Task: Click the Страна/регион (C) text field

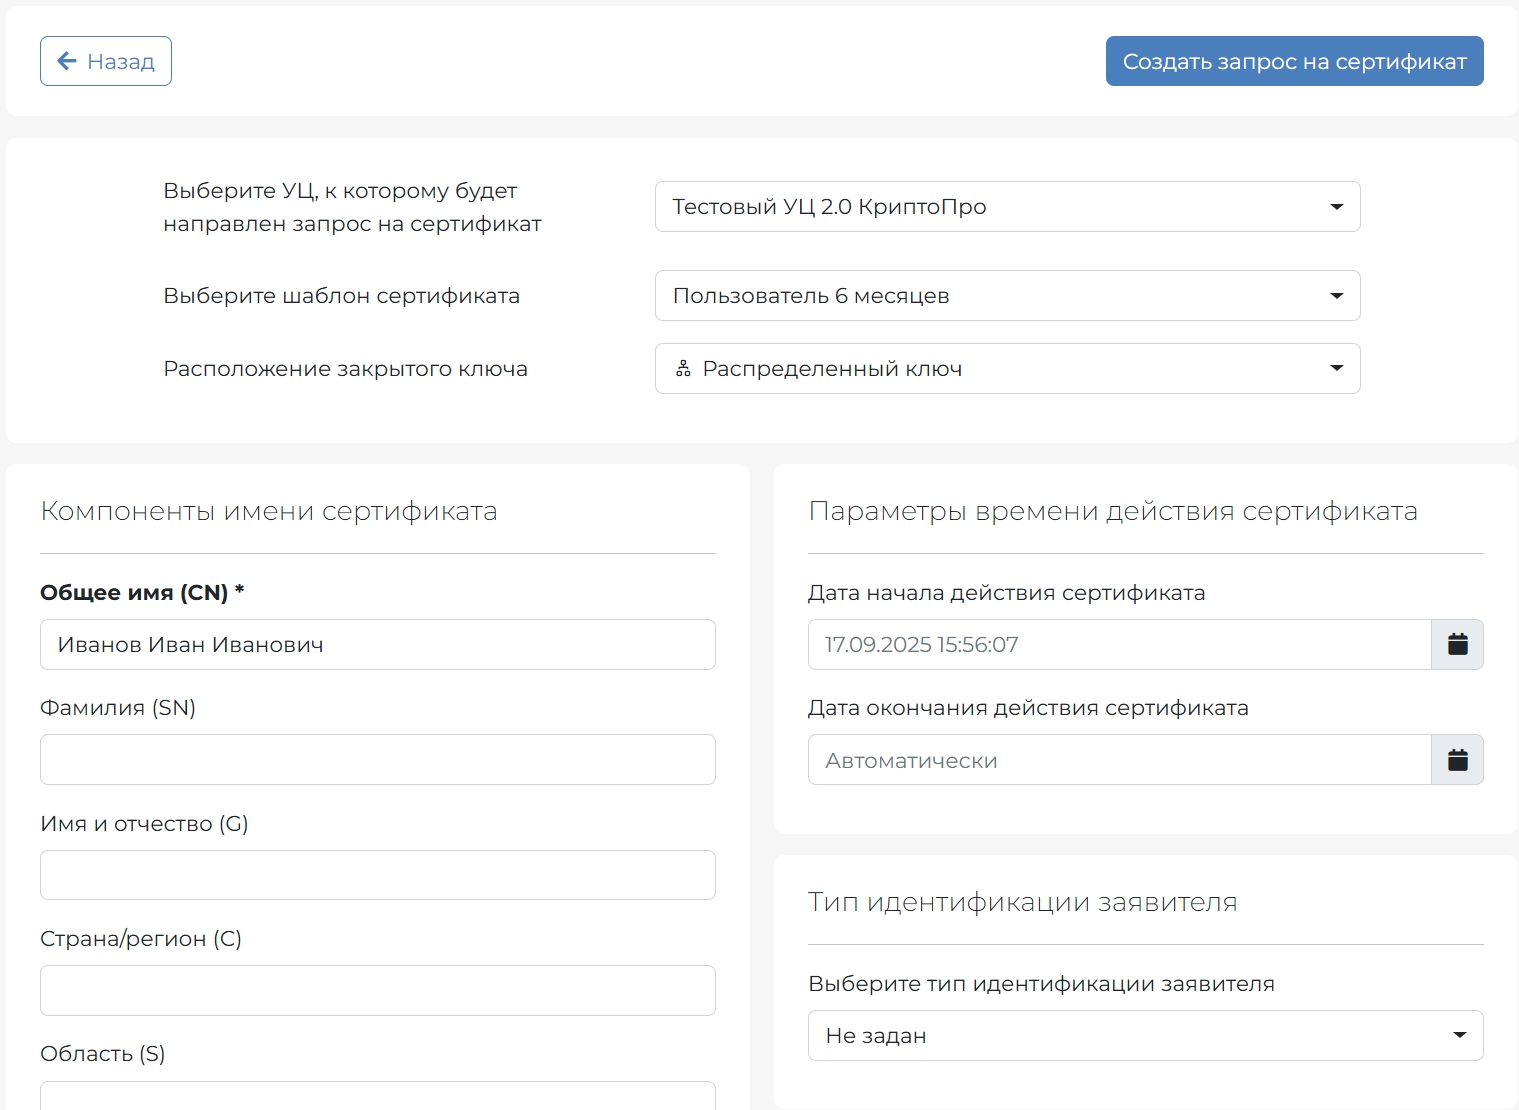Action: (x=377, y=990)
